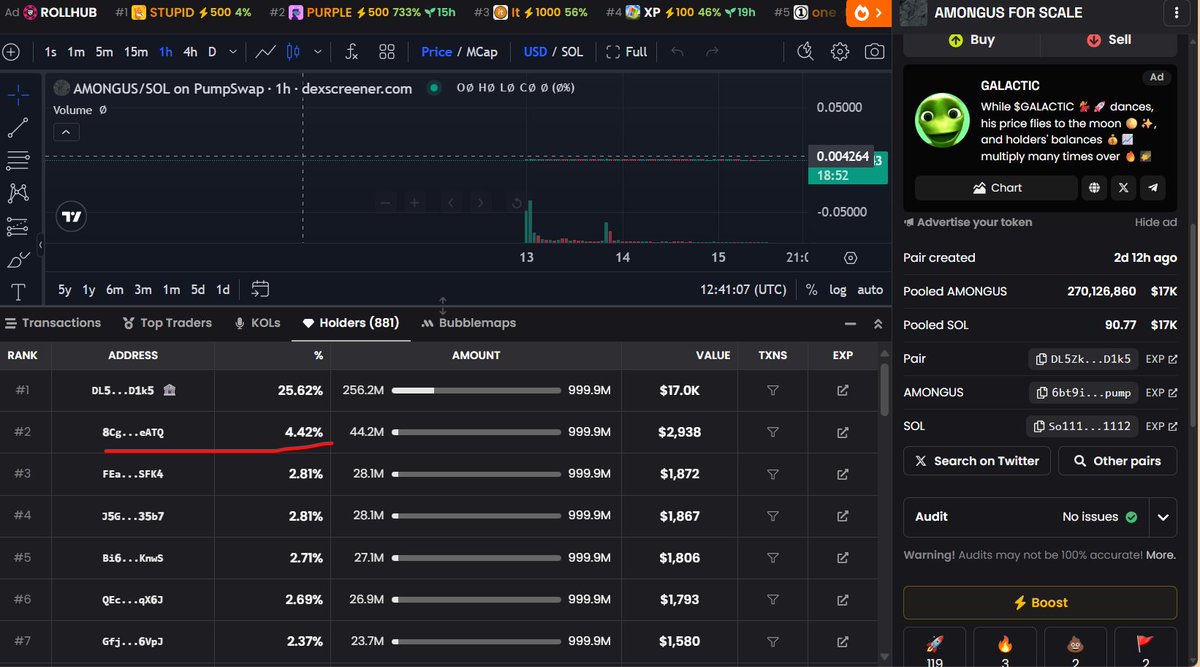
Task: Select the brush drawing tool
Action: point(17,260)
